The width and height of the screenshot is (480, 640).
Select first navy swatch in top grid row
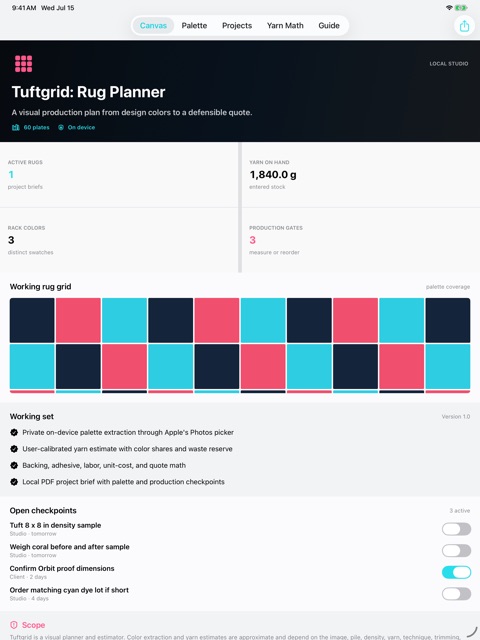pos(32,320)
